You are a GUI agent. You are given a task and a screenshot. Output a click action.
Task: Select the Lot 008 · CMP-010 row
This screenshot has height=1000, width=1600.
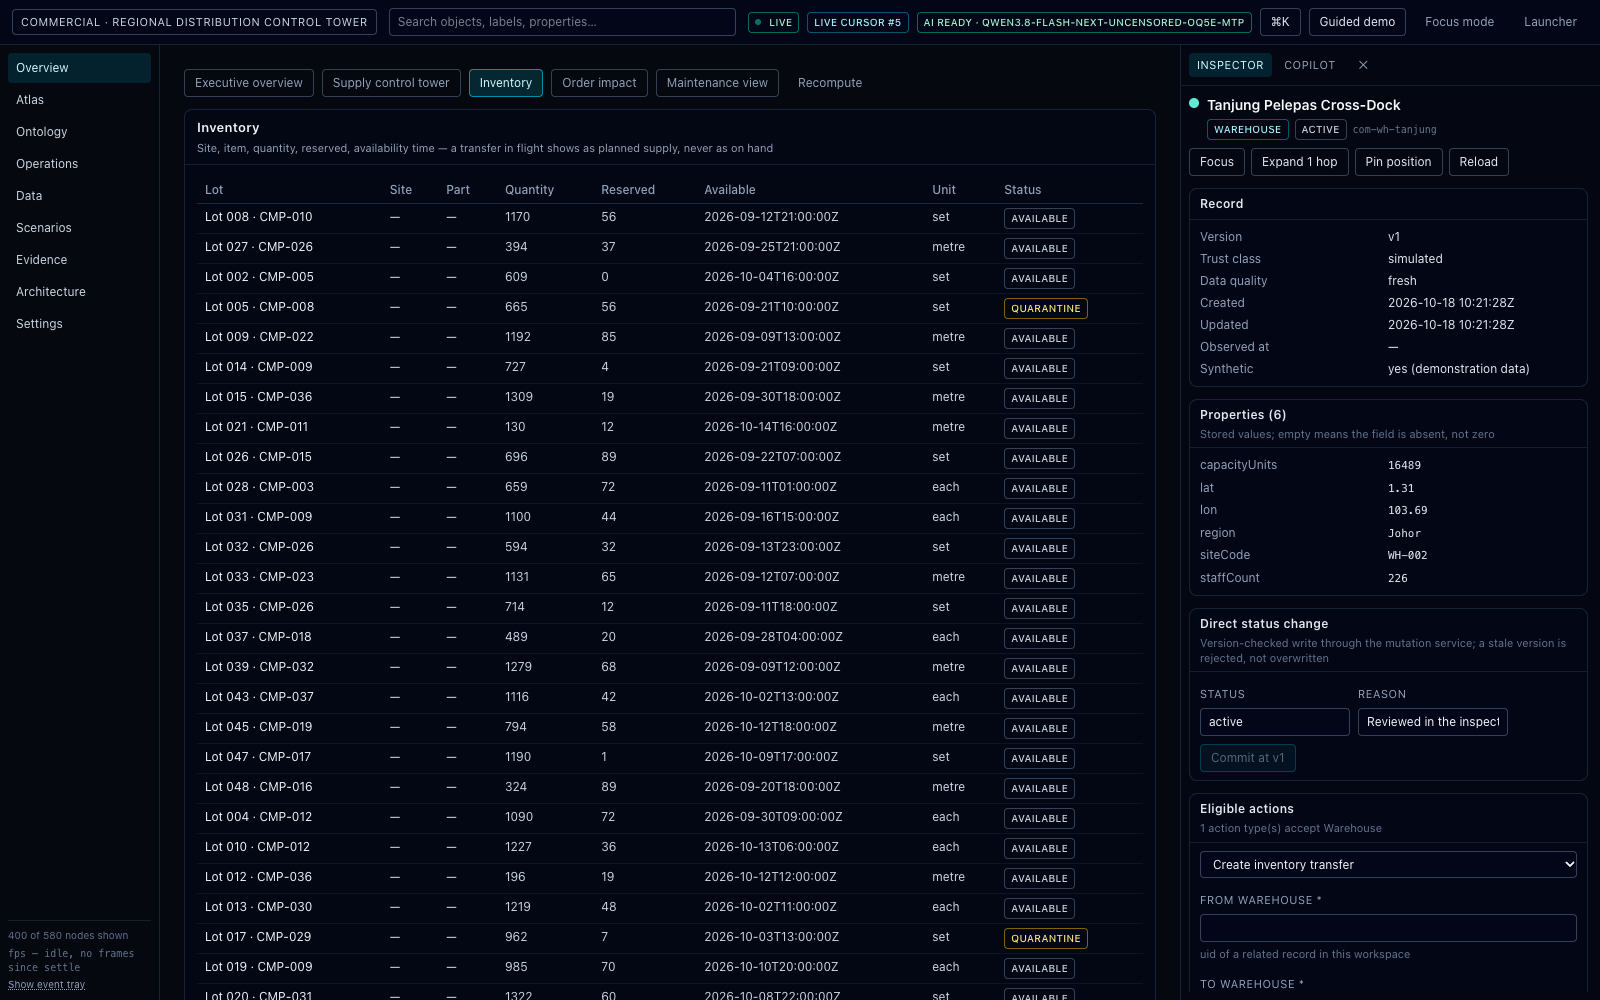[670, 218]
